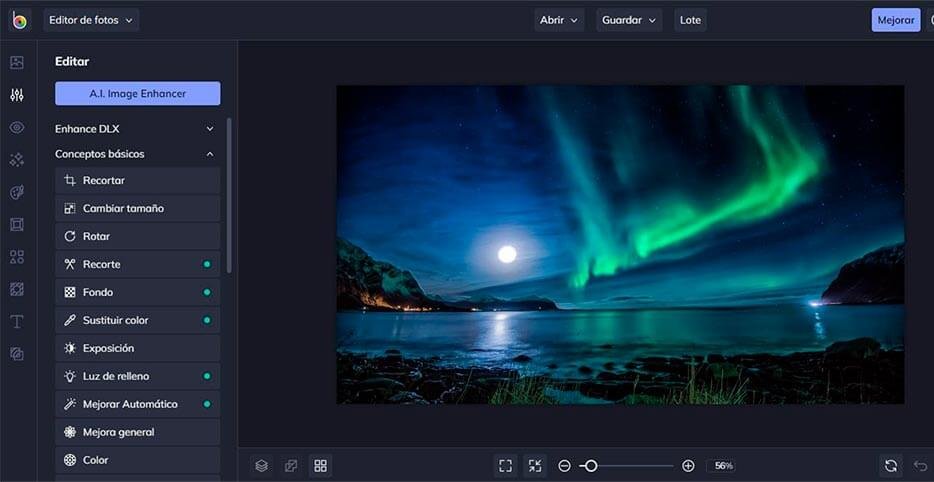The width and height of the screenshot is (934, 482).
Task: Click the zoom in plus icon
Action: tap(688, 466)
